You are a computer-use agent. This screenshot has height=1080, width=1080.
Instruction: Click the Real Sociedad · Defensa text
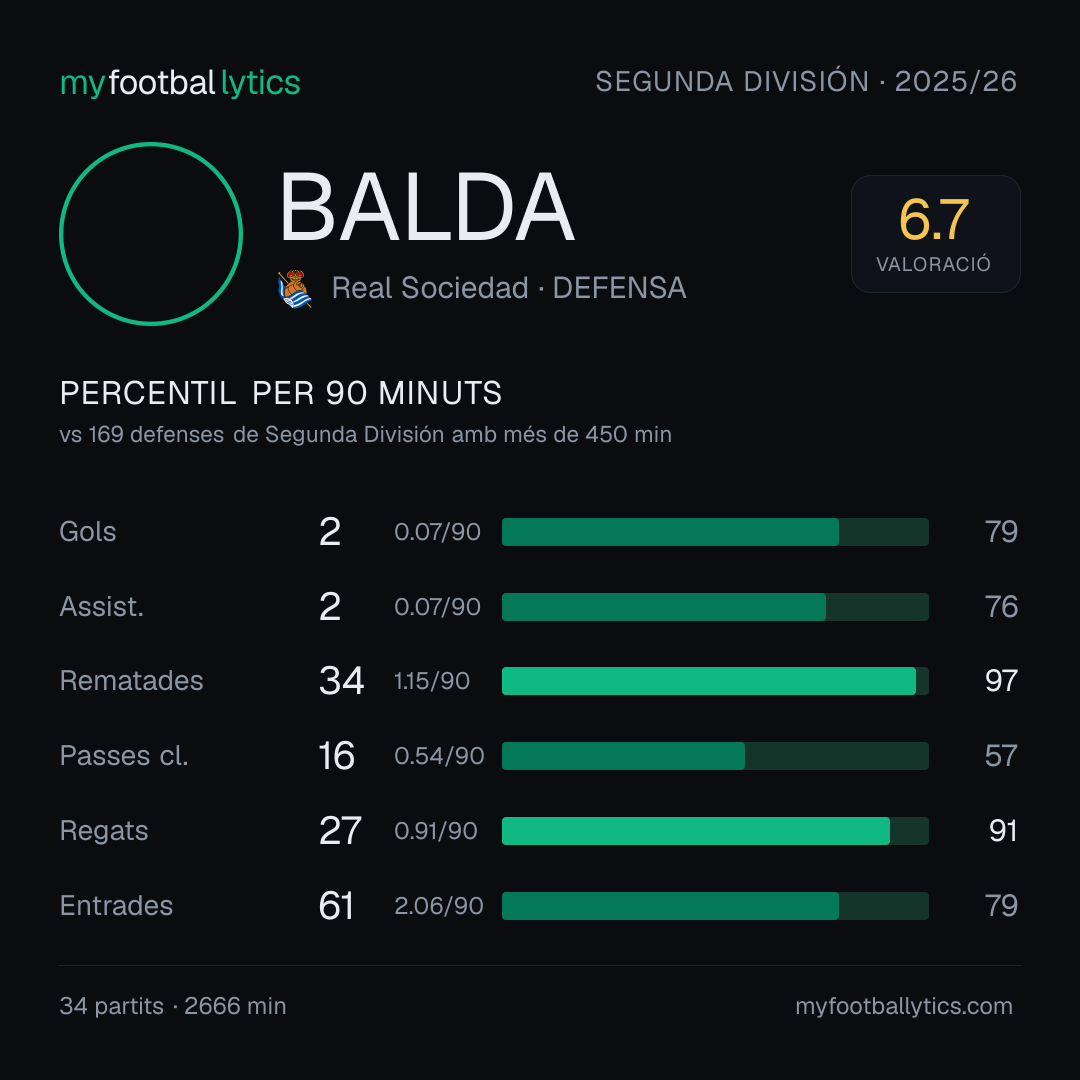tap(509, 289)
